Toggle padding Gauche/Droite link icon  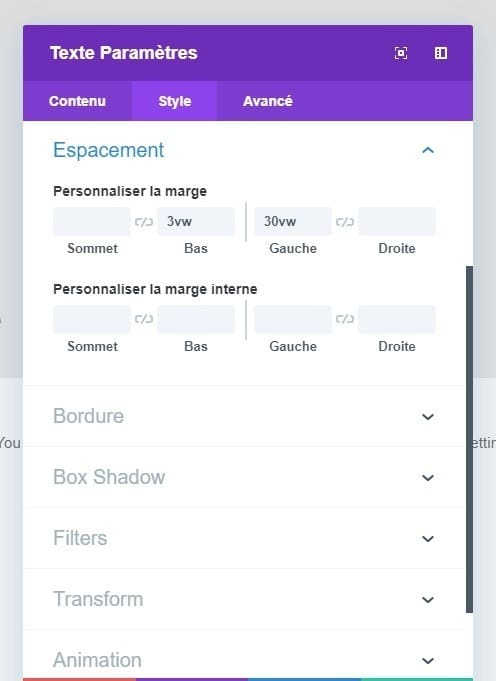[345, 319]
